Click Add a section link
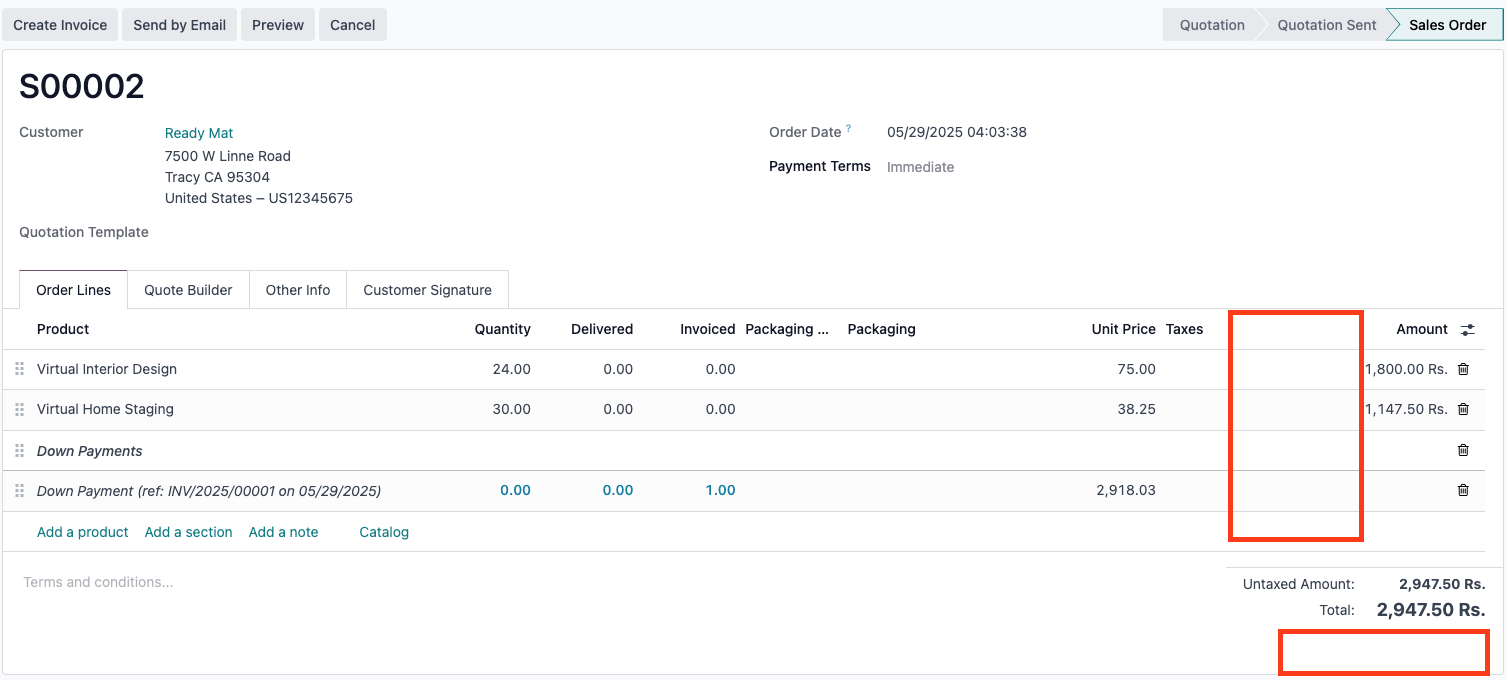1507x680 pixels. coord(188,532)
